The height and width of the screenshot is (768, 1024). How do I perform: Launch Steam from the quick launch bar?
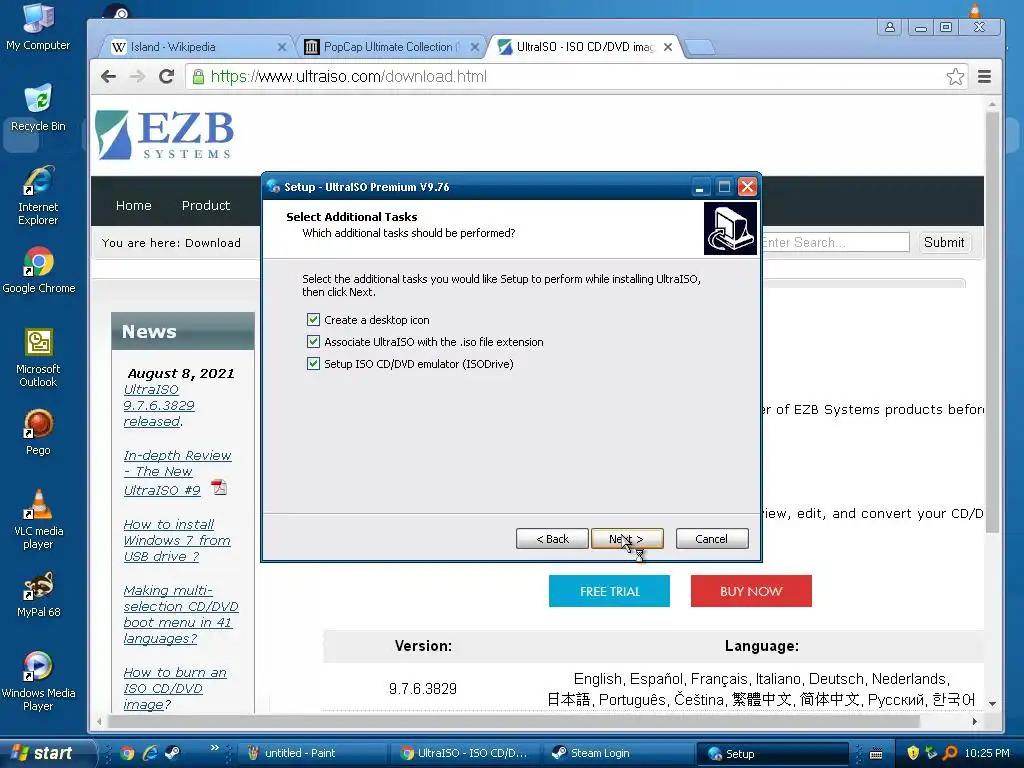[x=172, y=753]
